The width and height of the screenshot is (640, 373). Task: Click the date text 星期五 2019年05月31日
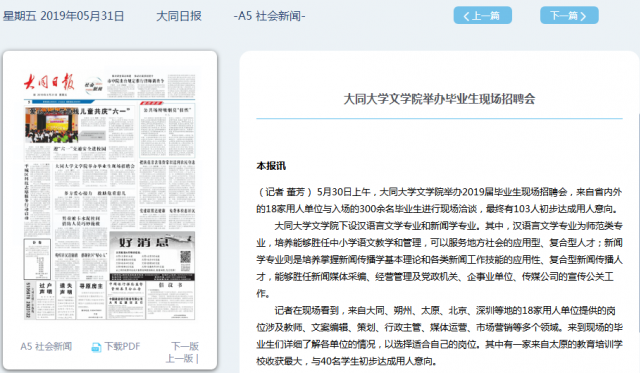(x=63, y=16)
